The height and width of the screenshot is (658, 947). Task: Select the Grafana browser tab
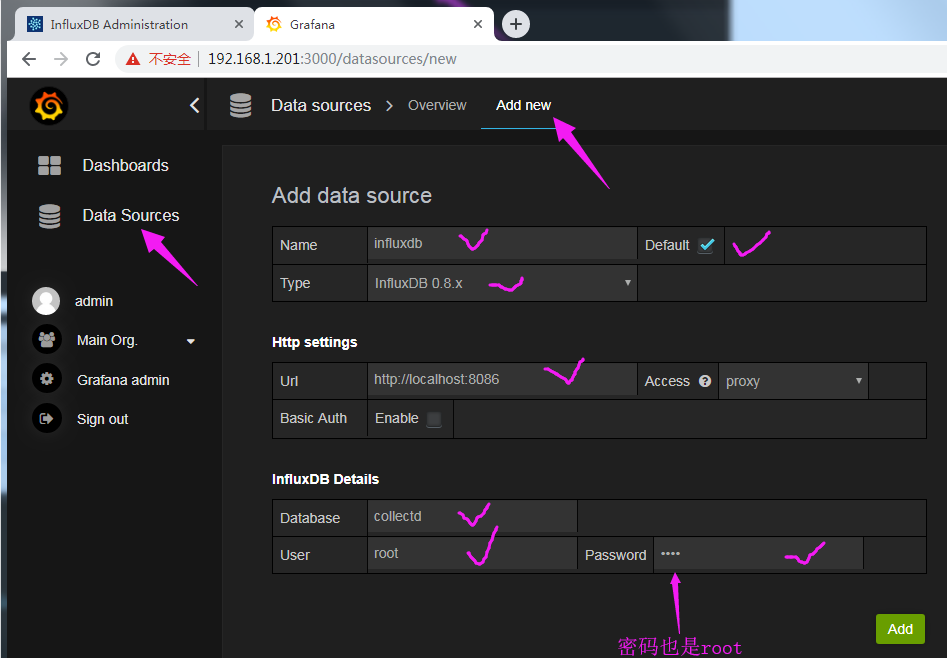pos(374,24)
